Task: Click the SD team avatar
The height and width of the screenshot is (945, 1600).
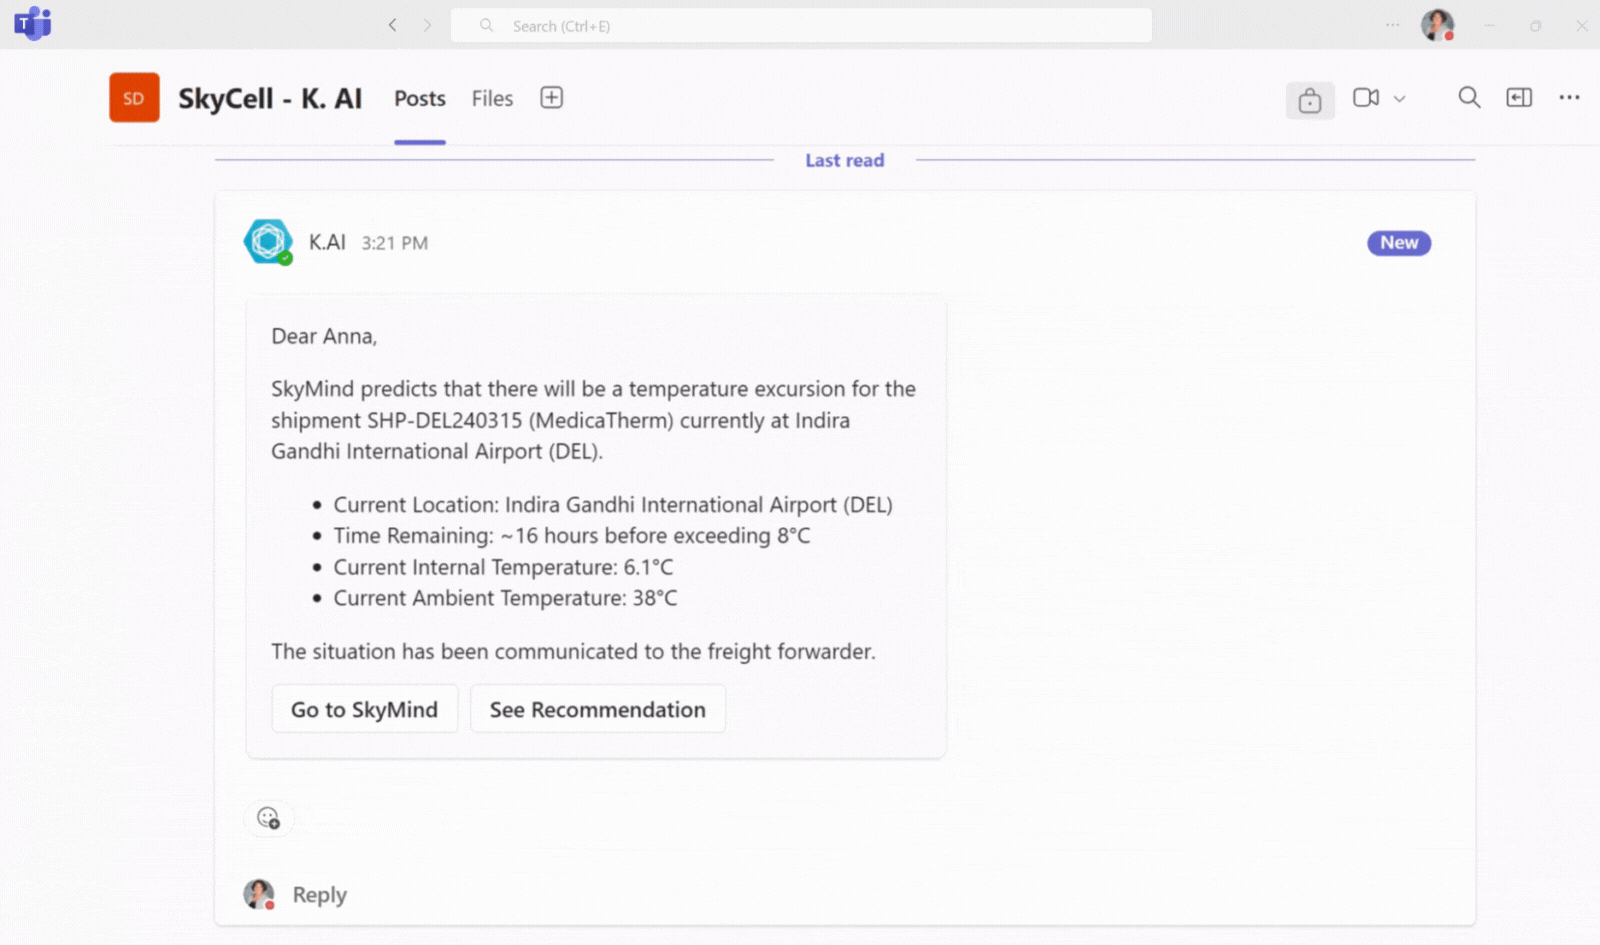Action: (x=134, y=98)
